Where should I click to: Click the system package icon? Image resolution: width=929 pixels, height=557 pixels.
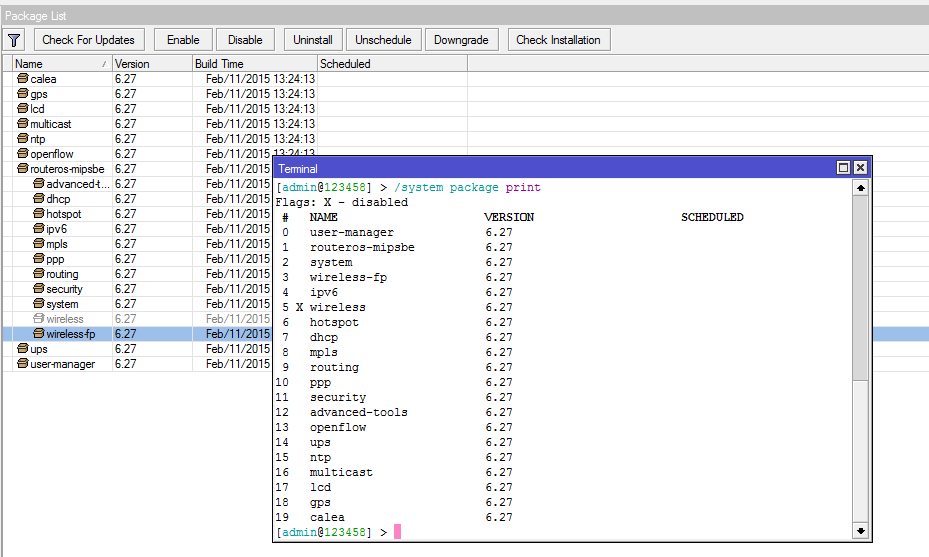(x=39, y=303)
